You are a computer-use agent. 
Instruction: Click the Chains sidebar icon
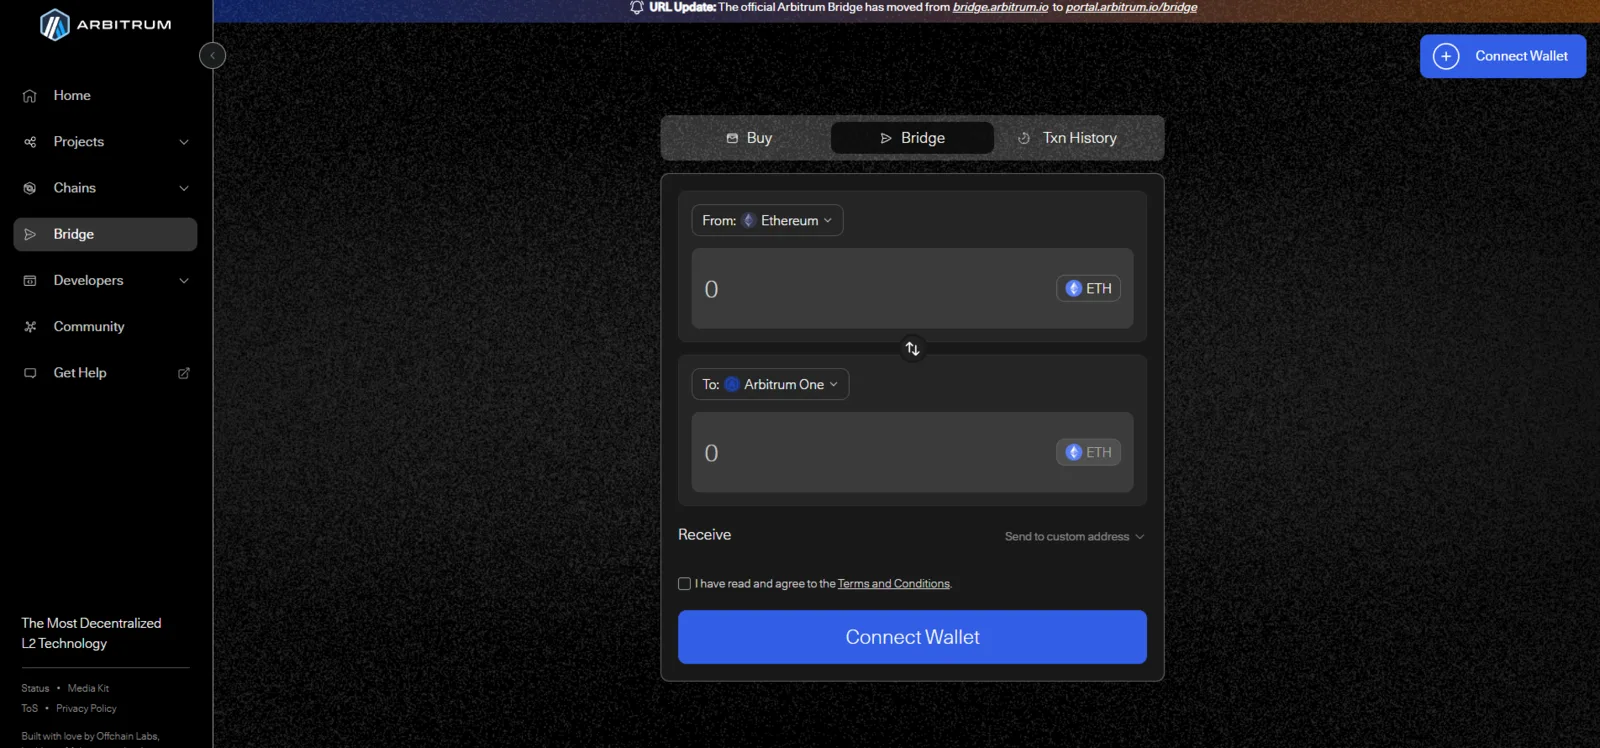click(x=30, y=188)
